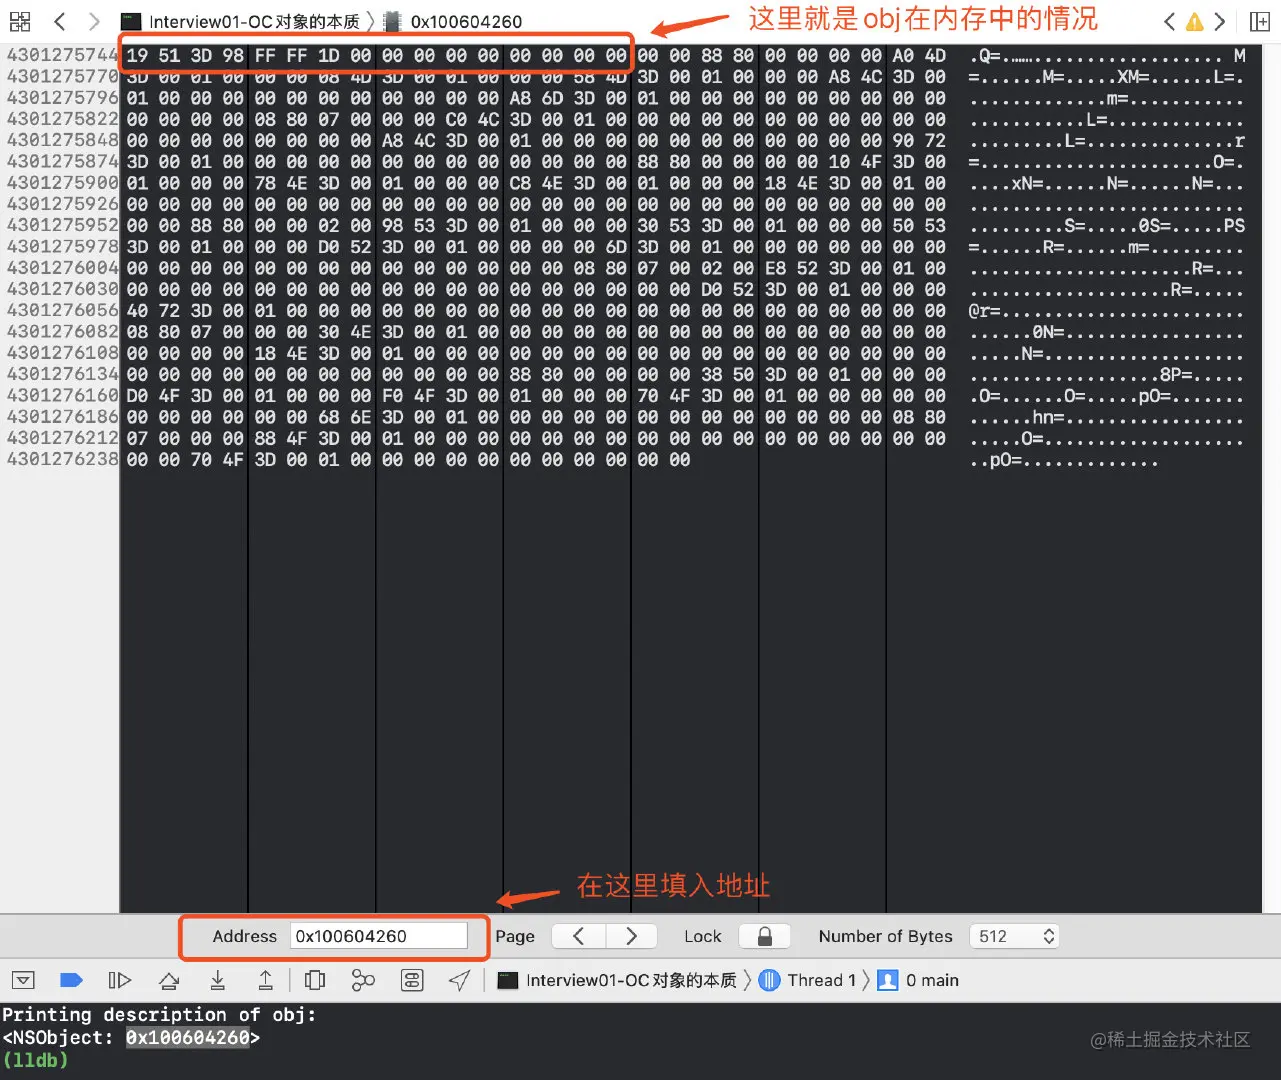Viewport: 1281px width, 1080px height.
Task: Click the ASCII text "@r=" in the right column
Action: [x=984, y=311]
